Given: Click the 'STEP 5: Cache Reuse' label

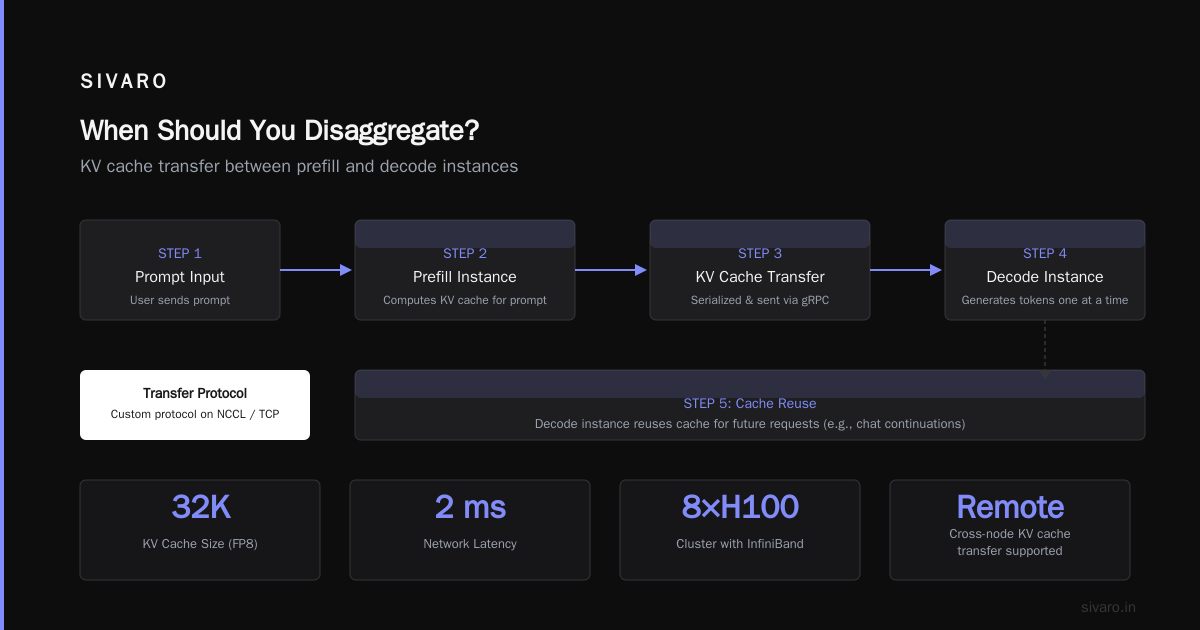Looking at the screenshot, I should point(750,403).
